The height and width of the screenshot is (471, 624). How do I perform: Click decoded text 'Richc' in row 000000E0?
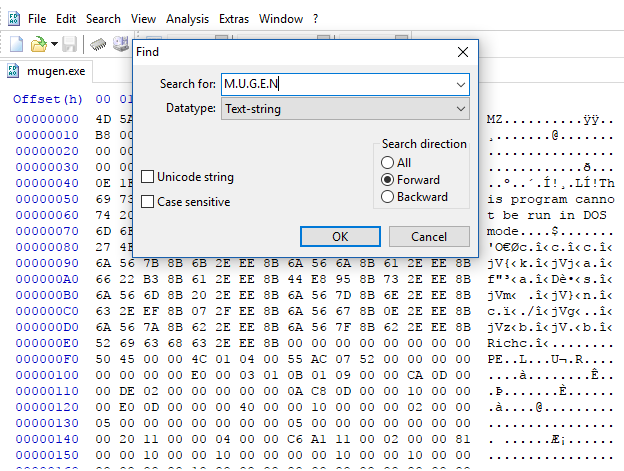point(507,343)
